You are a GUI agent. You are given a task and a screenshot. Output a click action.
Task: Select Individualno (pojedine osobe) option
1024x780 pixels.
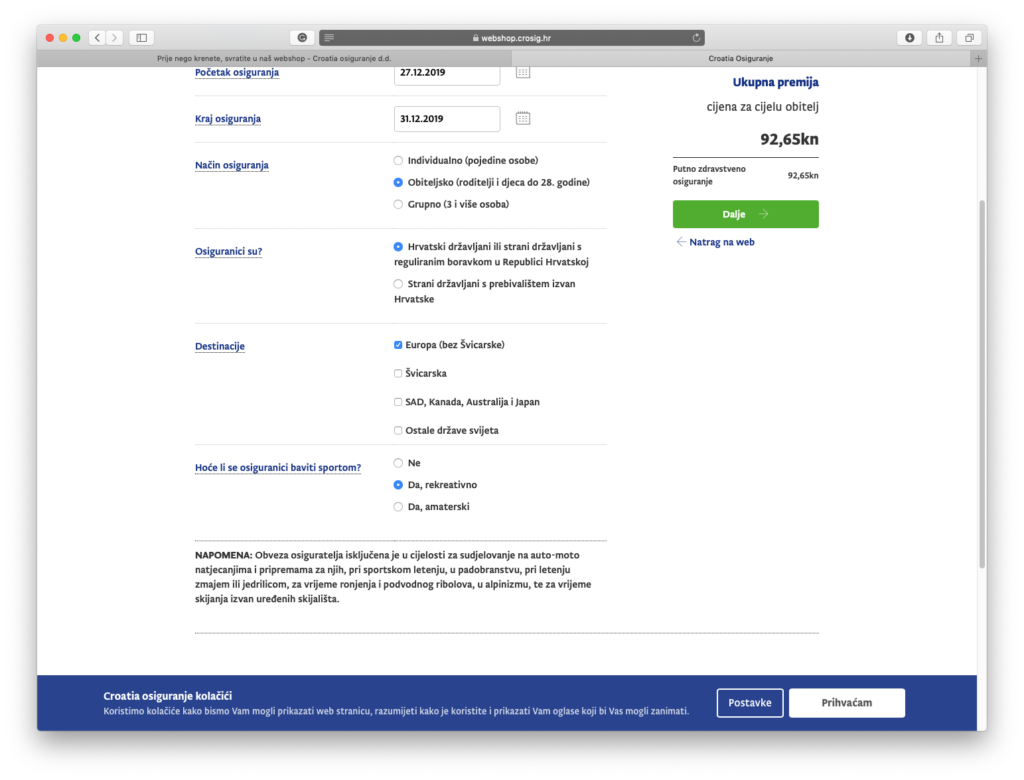399,161
